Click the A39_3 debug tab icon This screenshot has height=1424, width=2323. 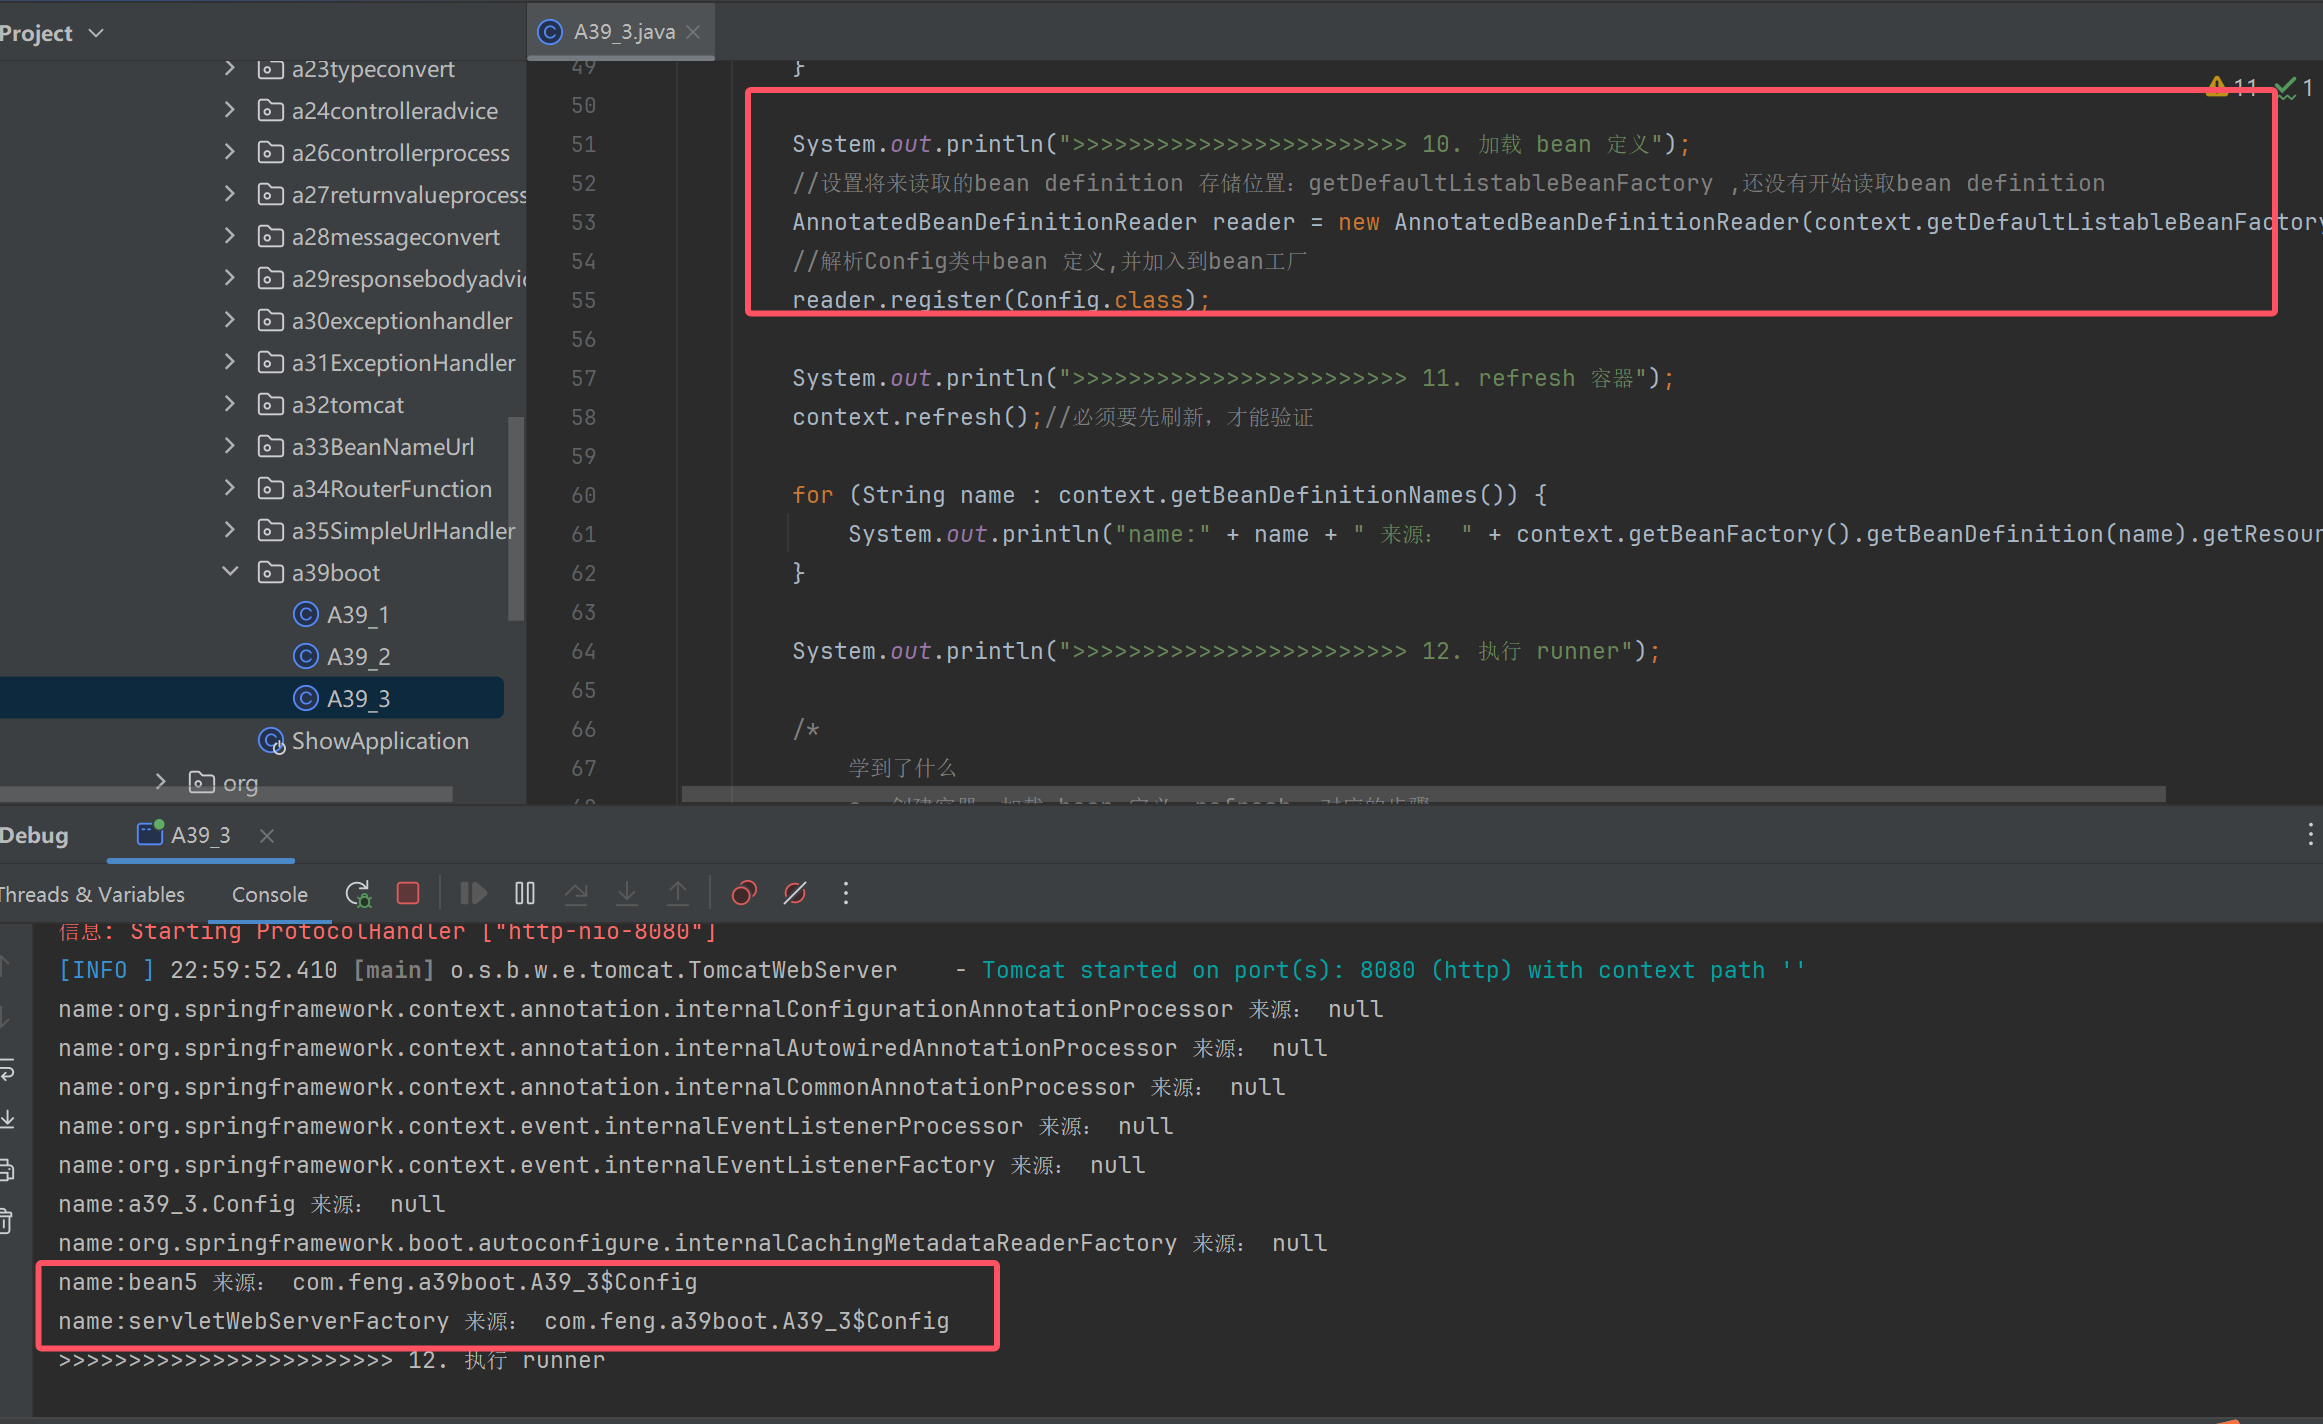(x=150, y=833)
